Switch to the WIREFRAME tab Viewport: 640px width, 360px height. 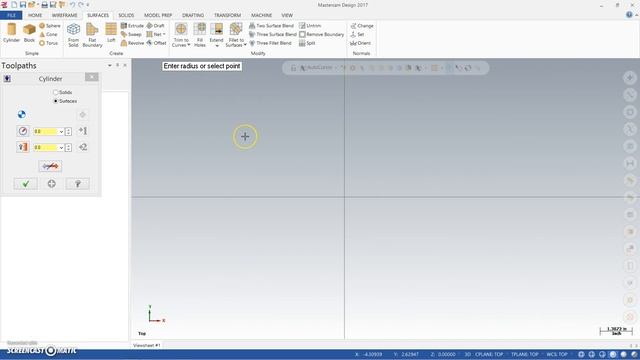[64, 16]
